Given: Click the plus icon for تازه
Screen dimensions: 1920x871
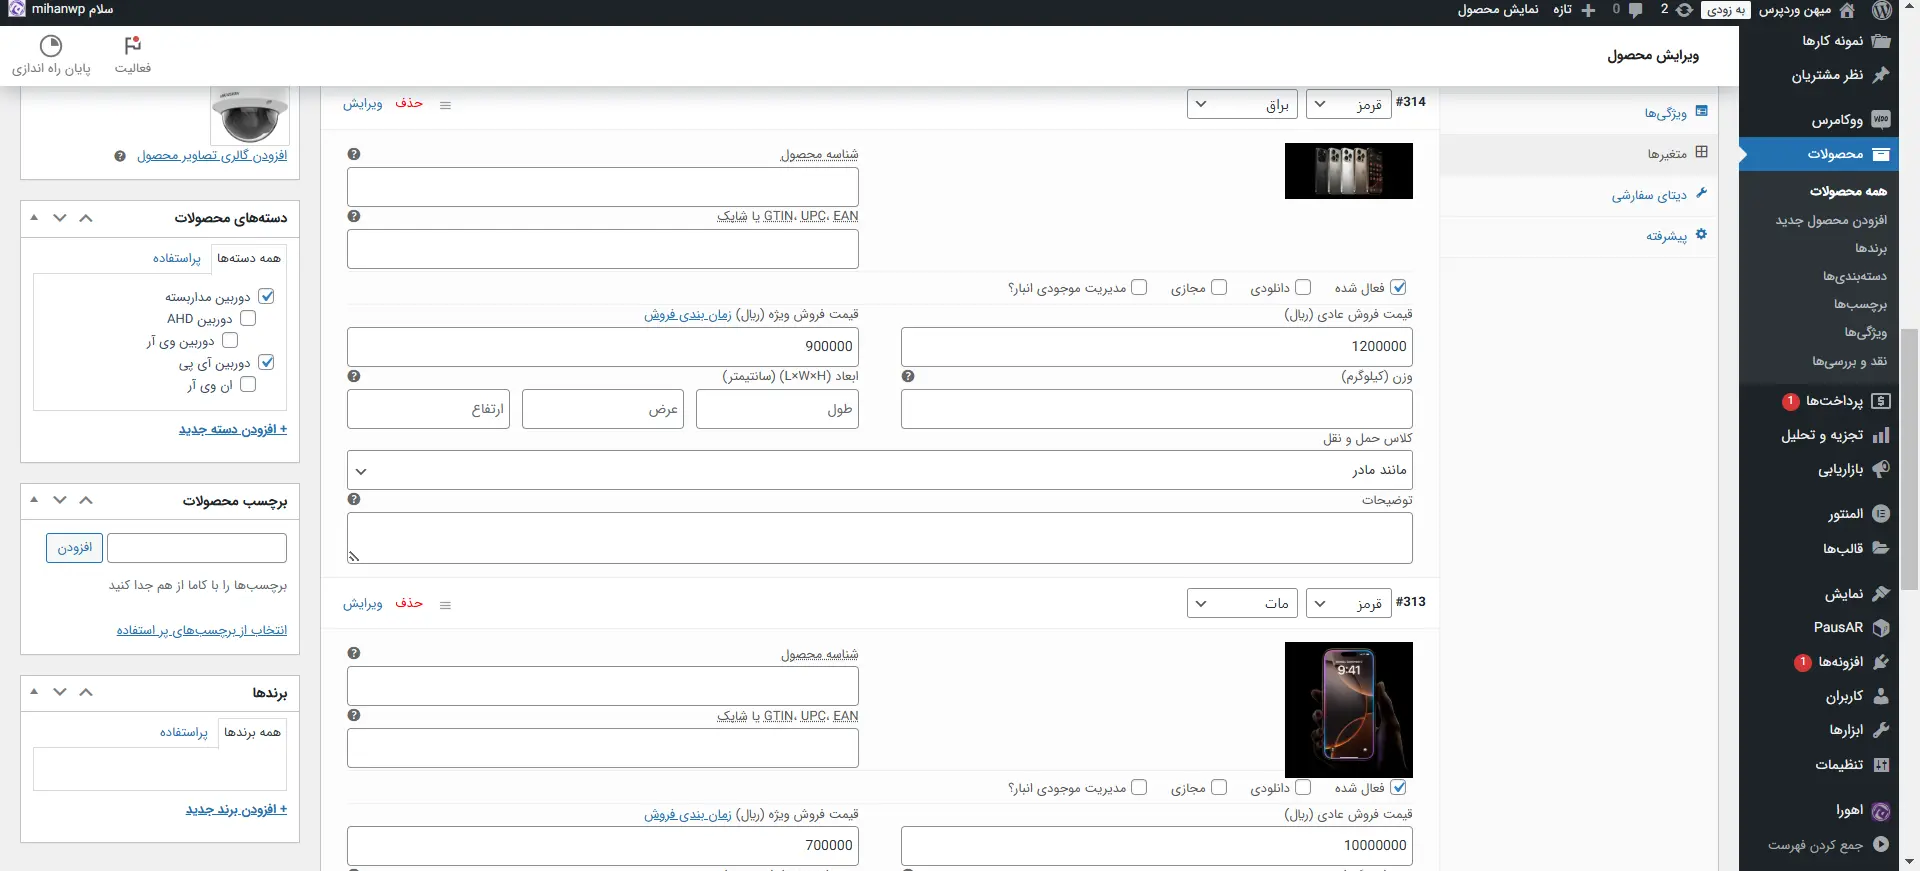Looking at the screenshot, I should tap(1588, 10).
